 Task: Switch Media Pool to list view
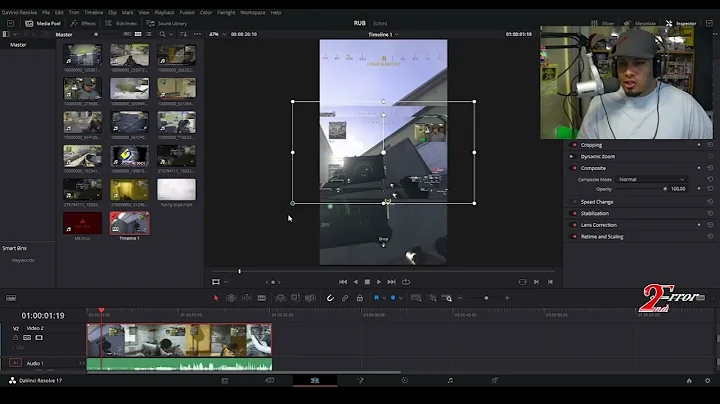[x=149, y=34]
